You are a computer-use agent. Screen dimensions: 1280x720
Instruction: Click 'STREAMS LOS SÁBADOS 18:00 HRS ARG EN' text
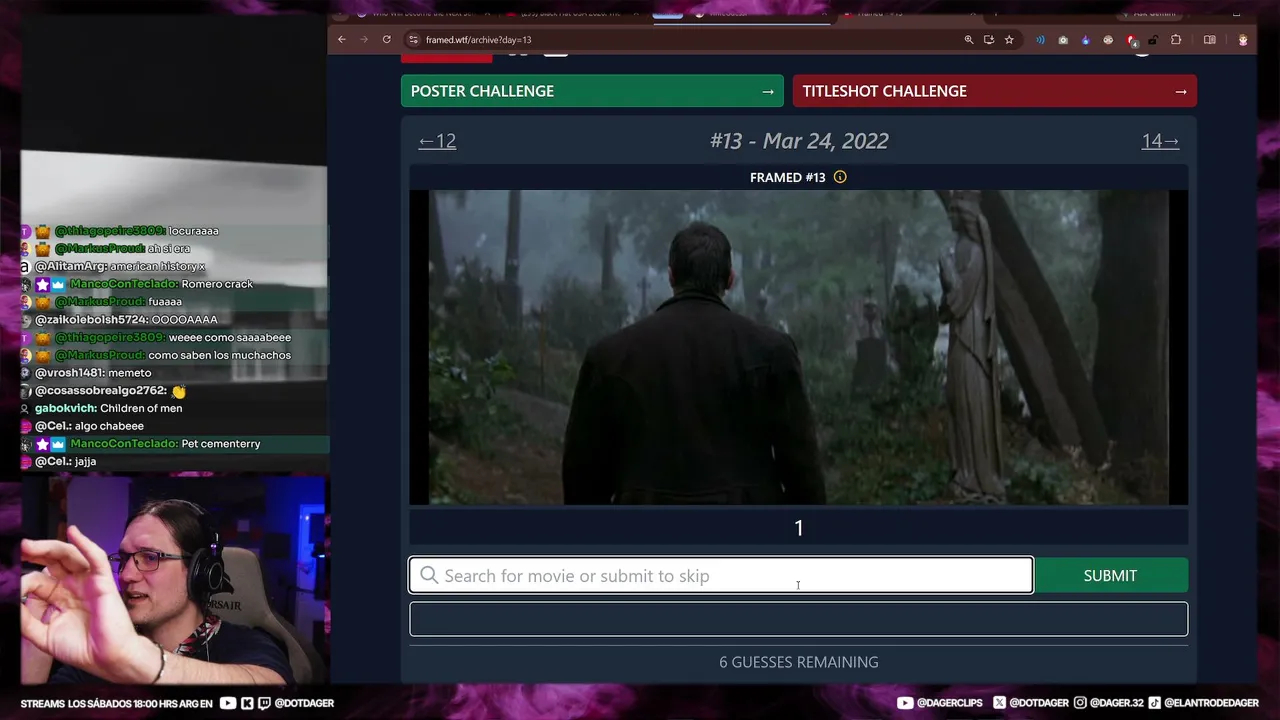point(116,703)
